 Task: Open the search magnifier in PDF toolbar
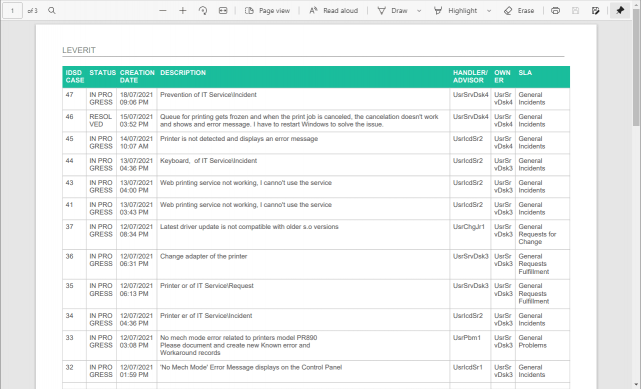click(x=52, y=11)
